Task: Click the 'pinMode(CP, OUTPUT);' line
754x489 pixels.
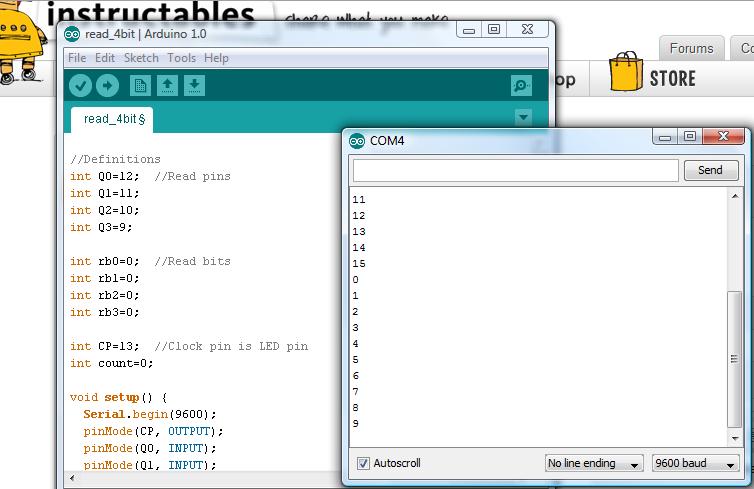Action: point(153,431)
